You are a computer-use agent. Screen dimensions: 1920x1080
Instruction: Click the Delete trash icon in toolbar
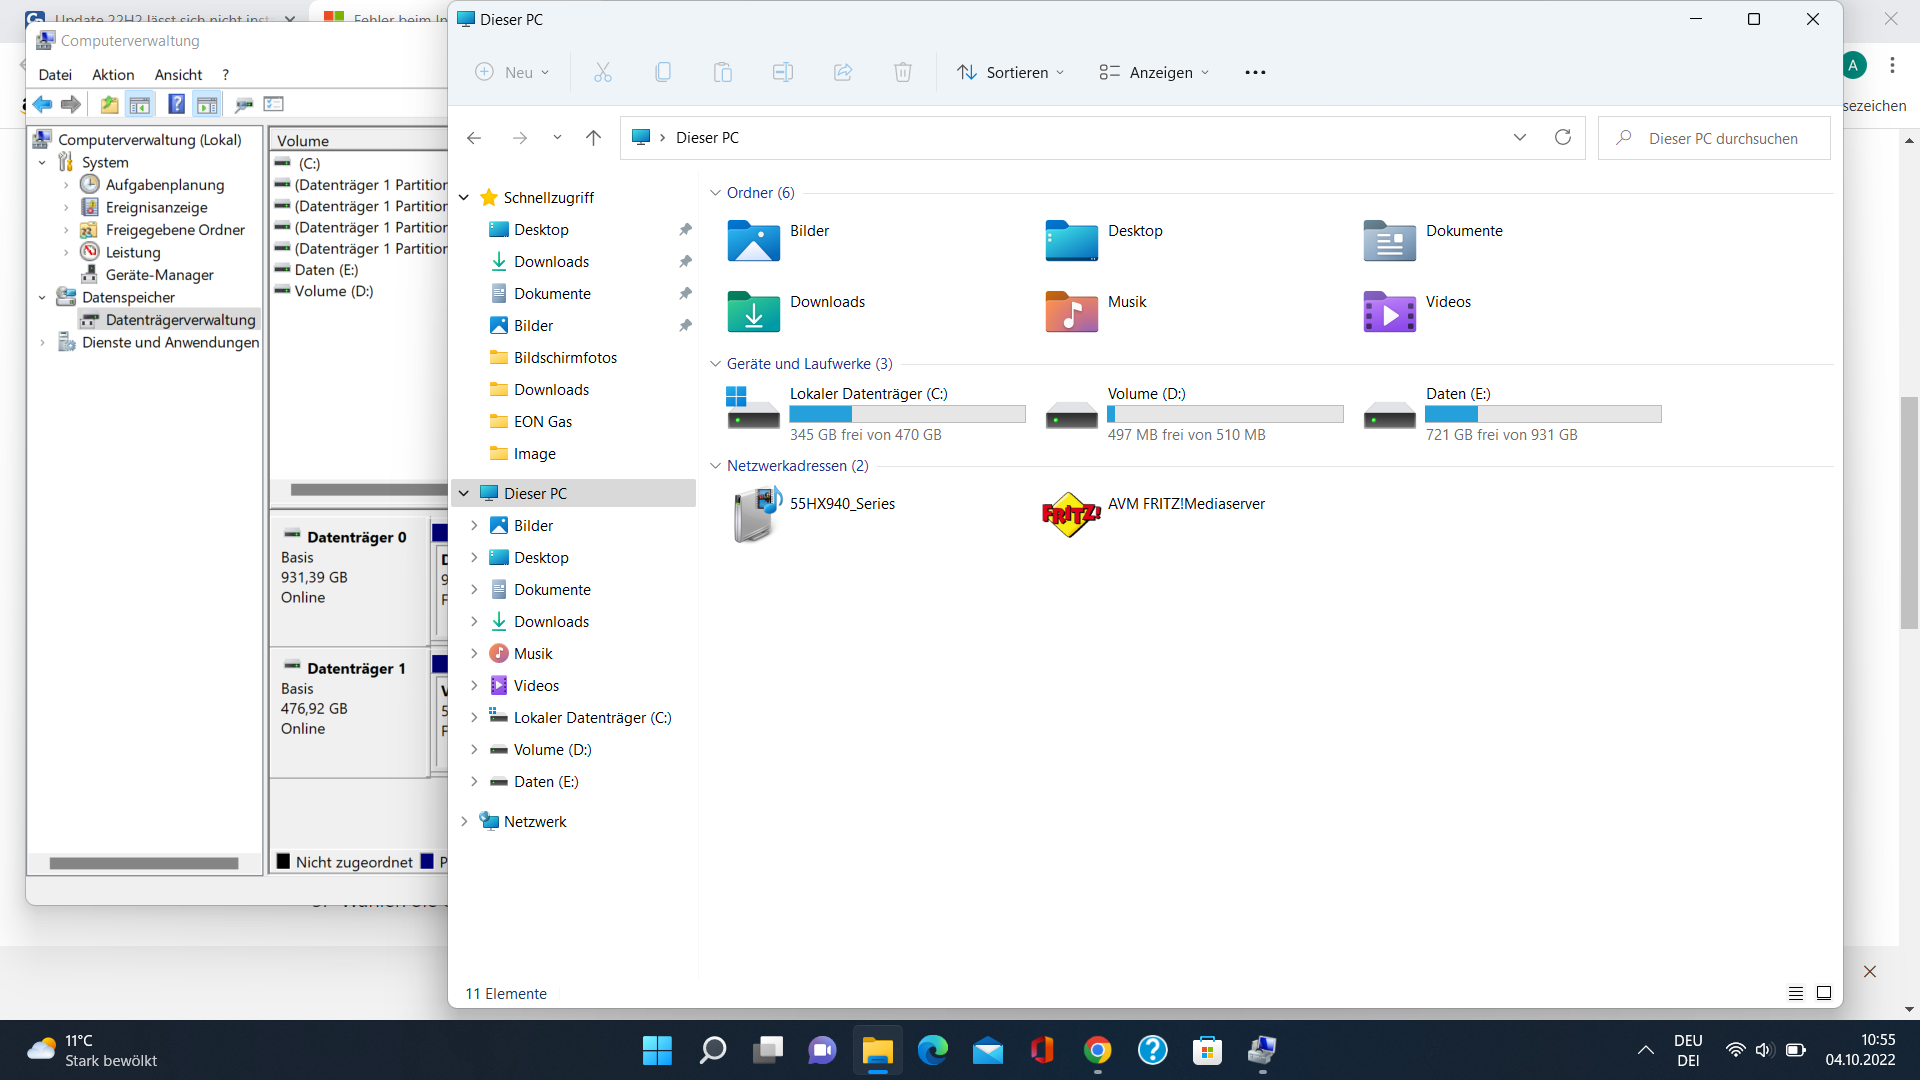pos(902,72)
